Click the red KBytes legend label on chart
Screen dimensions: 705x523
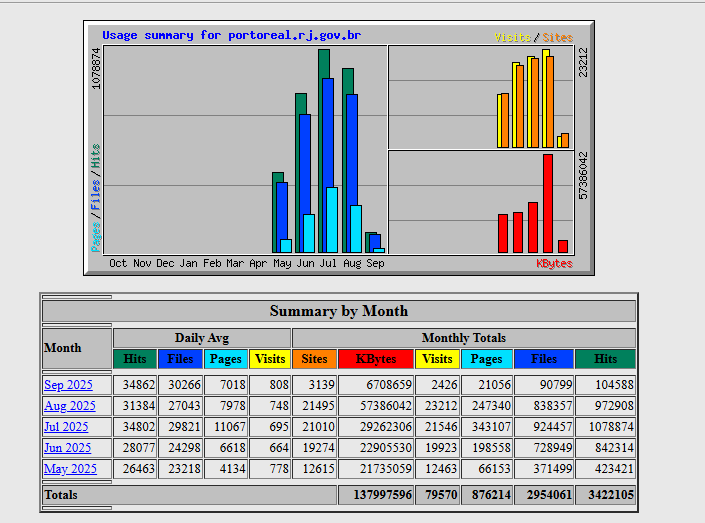554,264
